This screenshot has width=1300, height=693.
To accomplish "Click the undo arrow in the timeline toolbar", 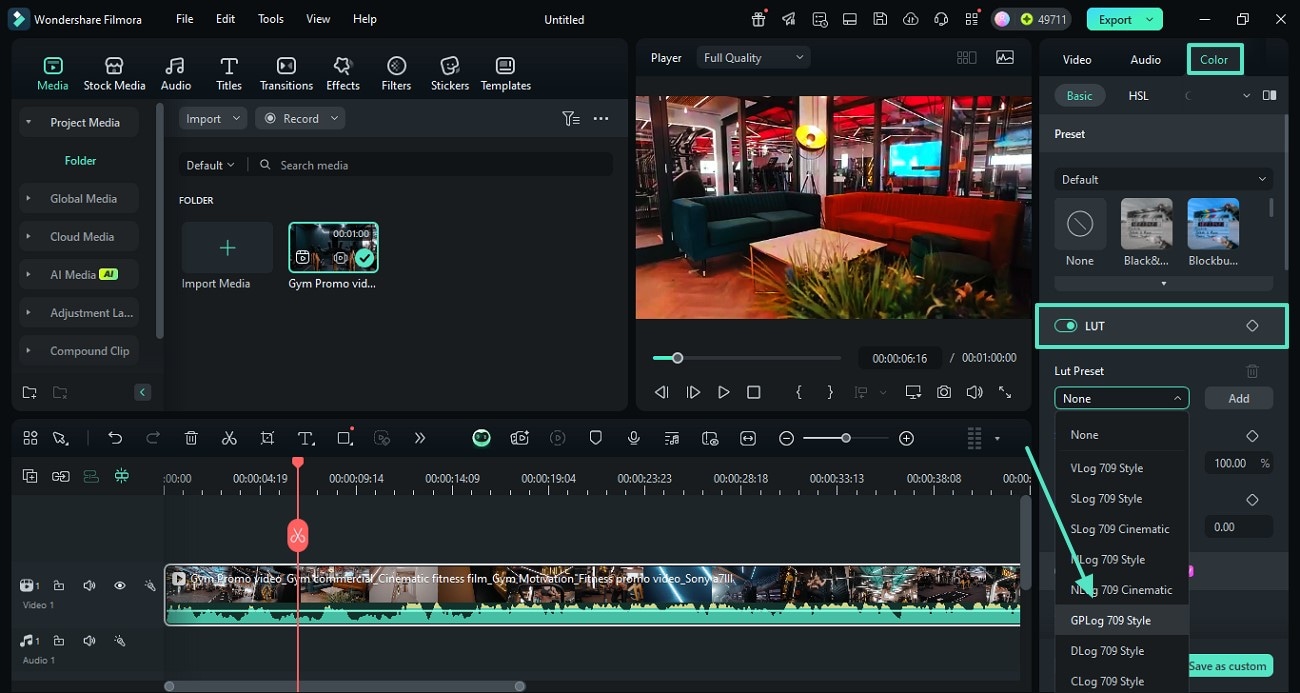I will pyautogui.click(x=115, y=438).
